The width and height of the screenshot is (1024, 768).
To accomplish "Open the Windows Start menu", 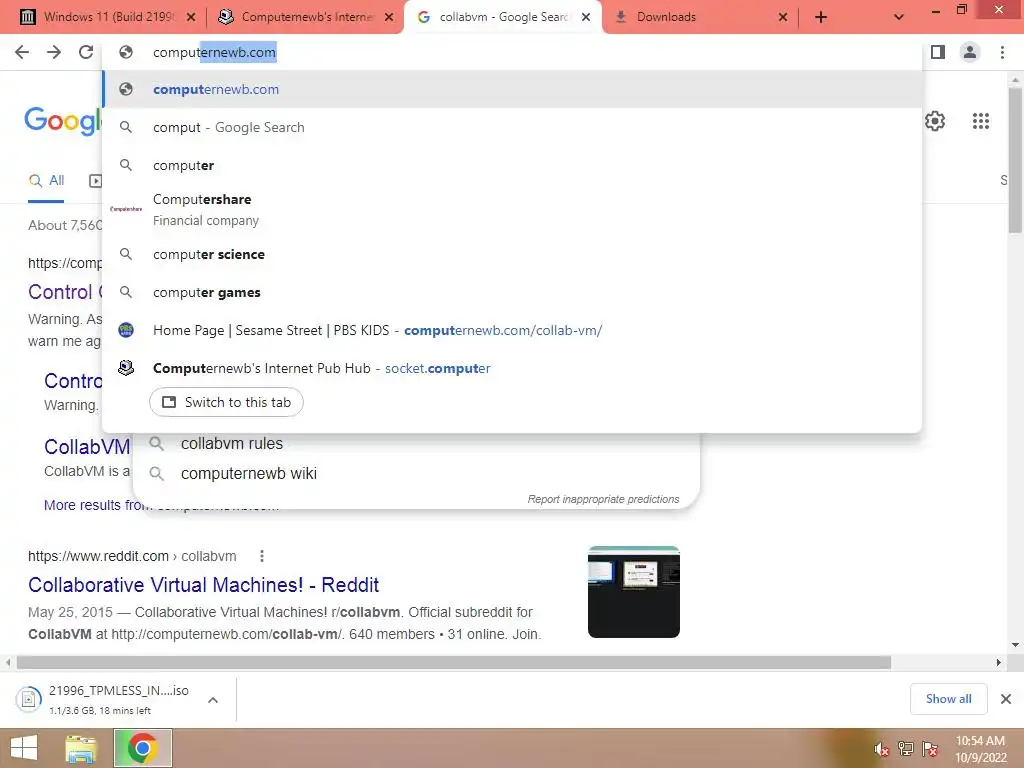I will point(24,748).
